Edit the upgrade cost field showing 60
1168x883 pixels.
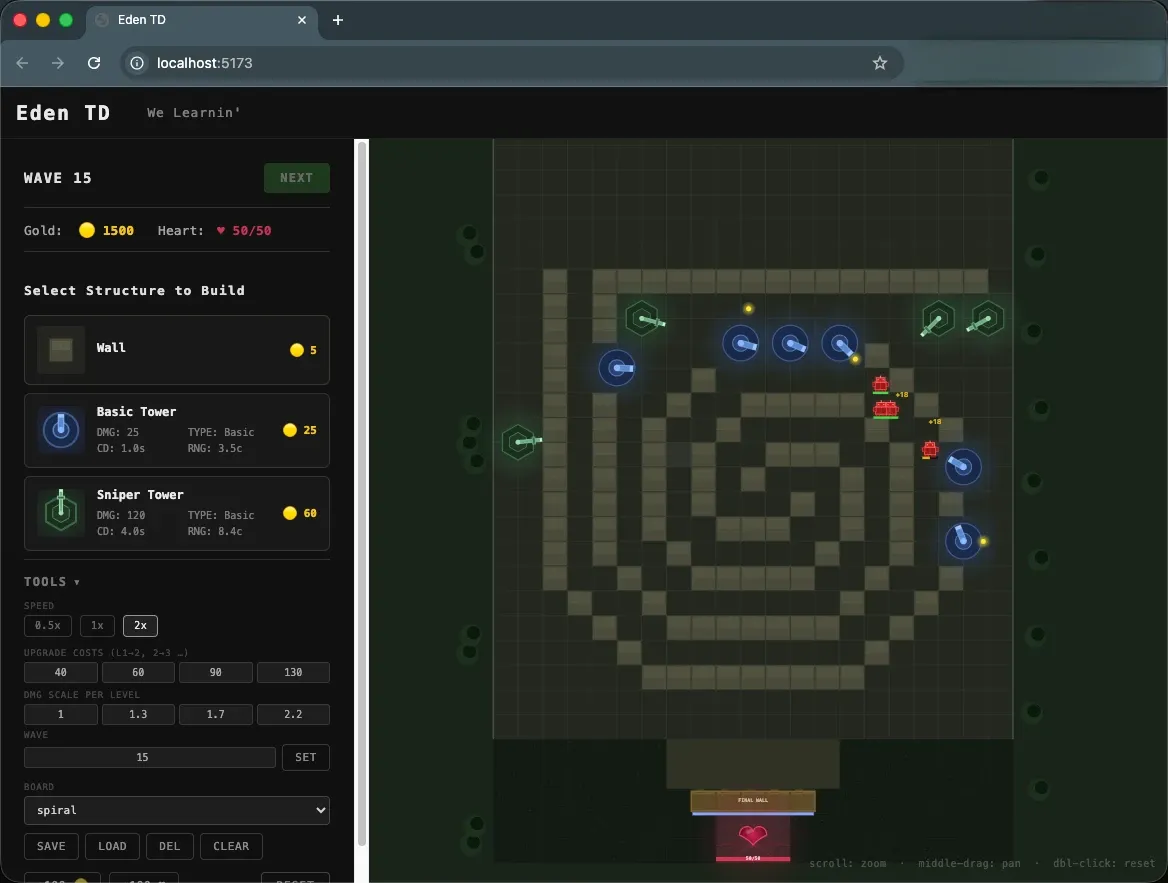138,672
